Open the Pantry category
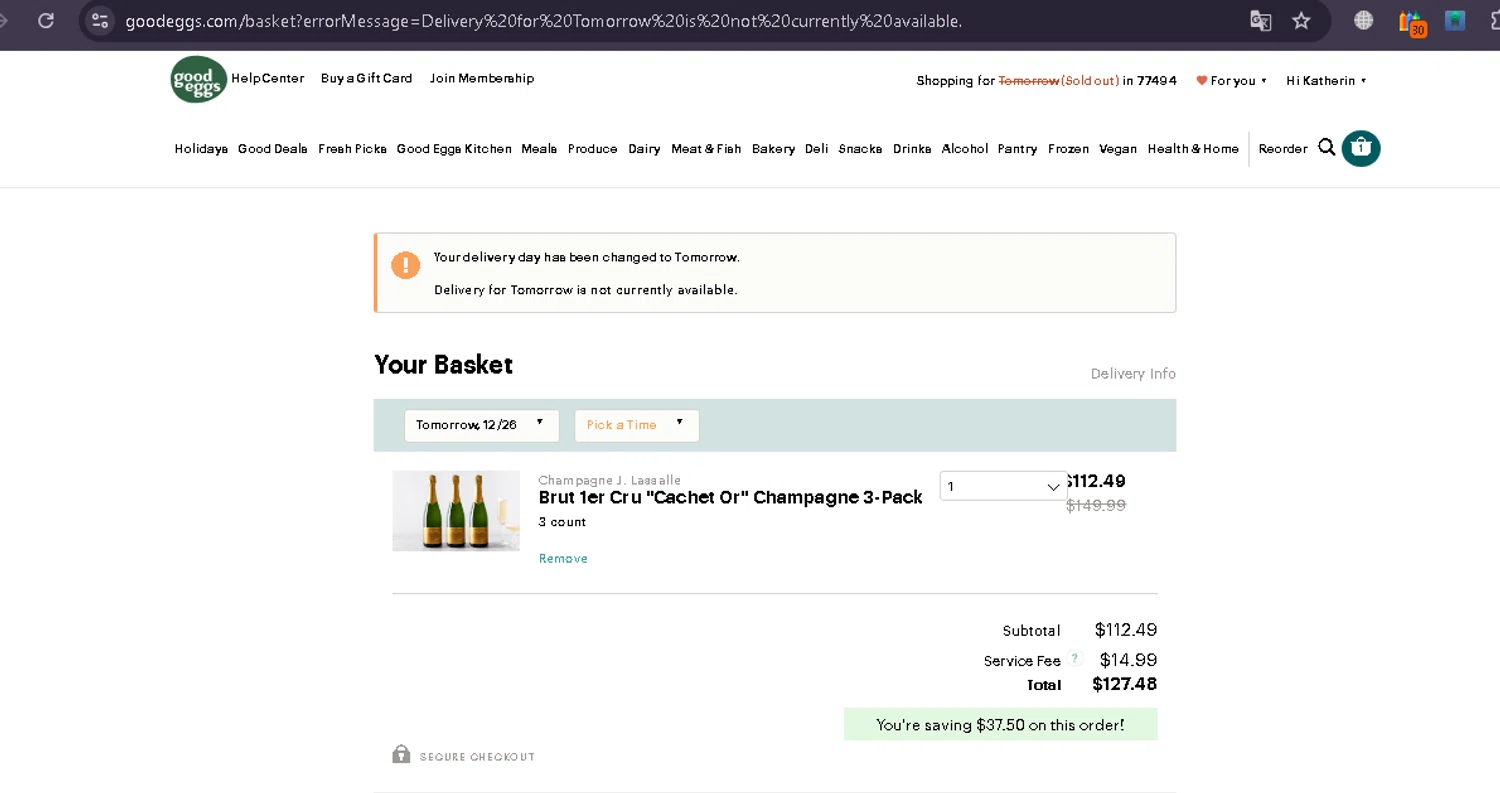This screenshot has height=793, width=1500. click(x=1017, y=149)
